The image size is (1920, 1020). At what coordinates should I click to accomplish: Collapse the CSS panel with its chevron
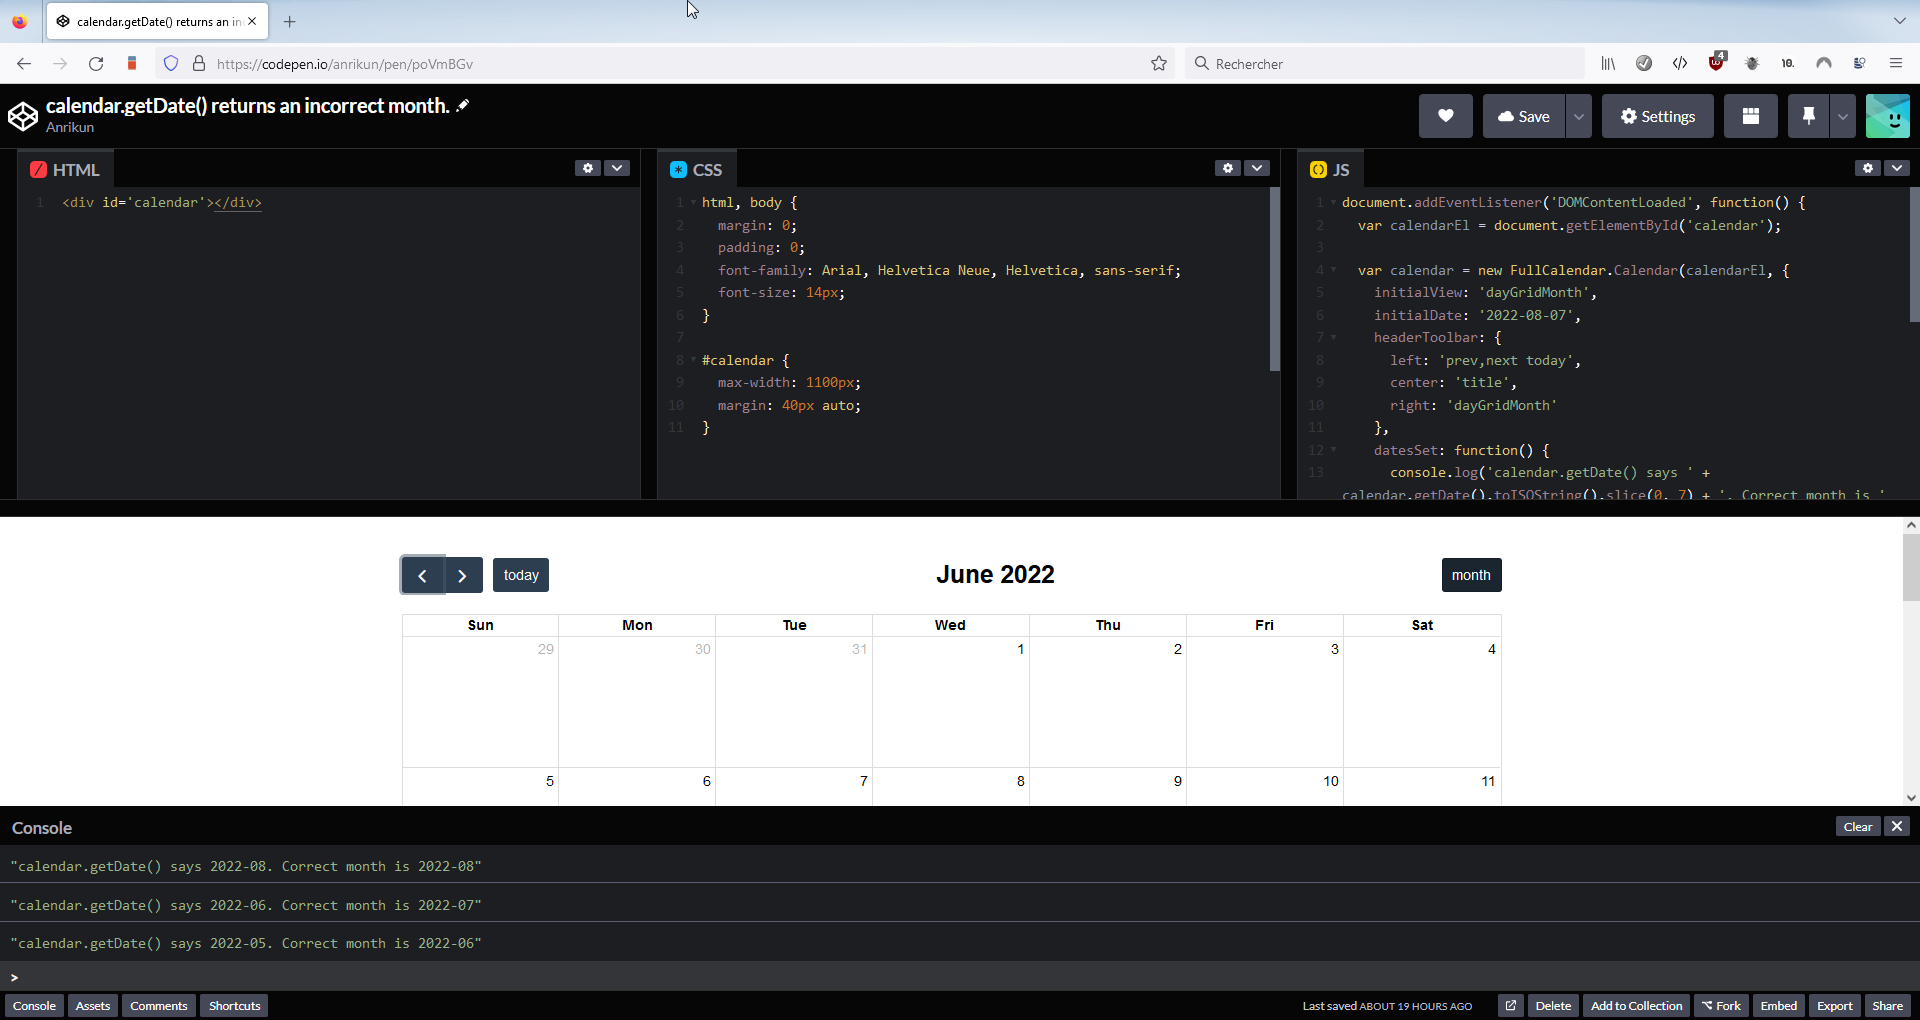tap(1256, 168)
